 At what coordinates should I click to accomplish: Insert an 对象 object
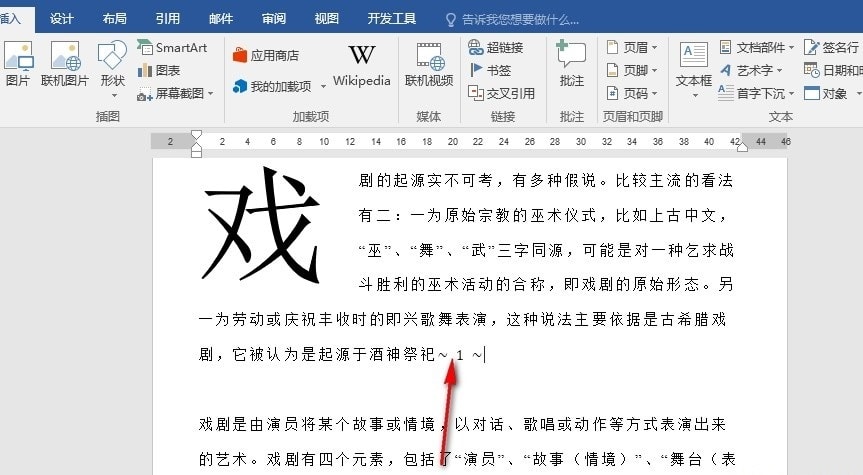826,94
